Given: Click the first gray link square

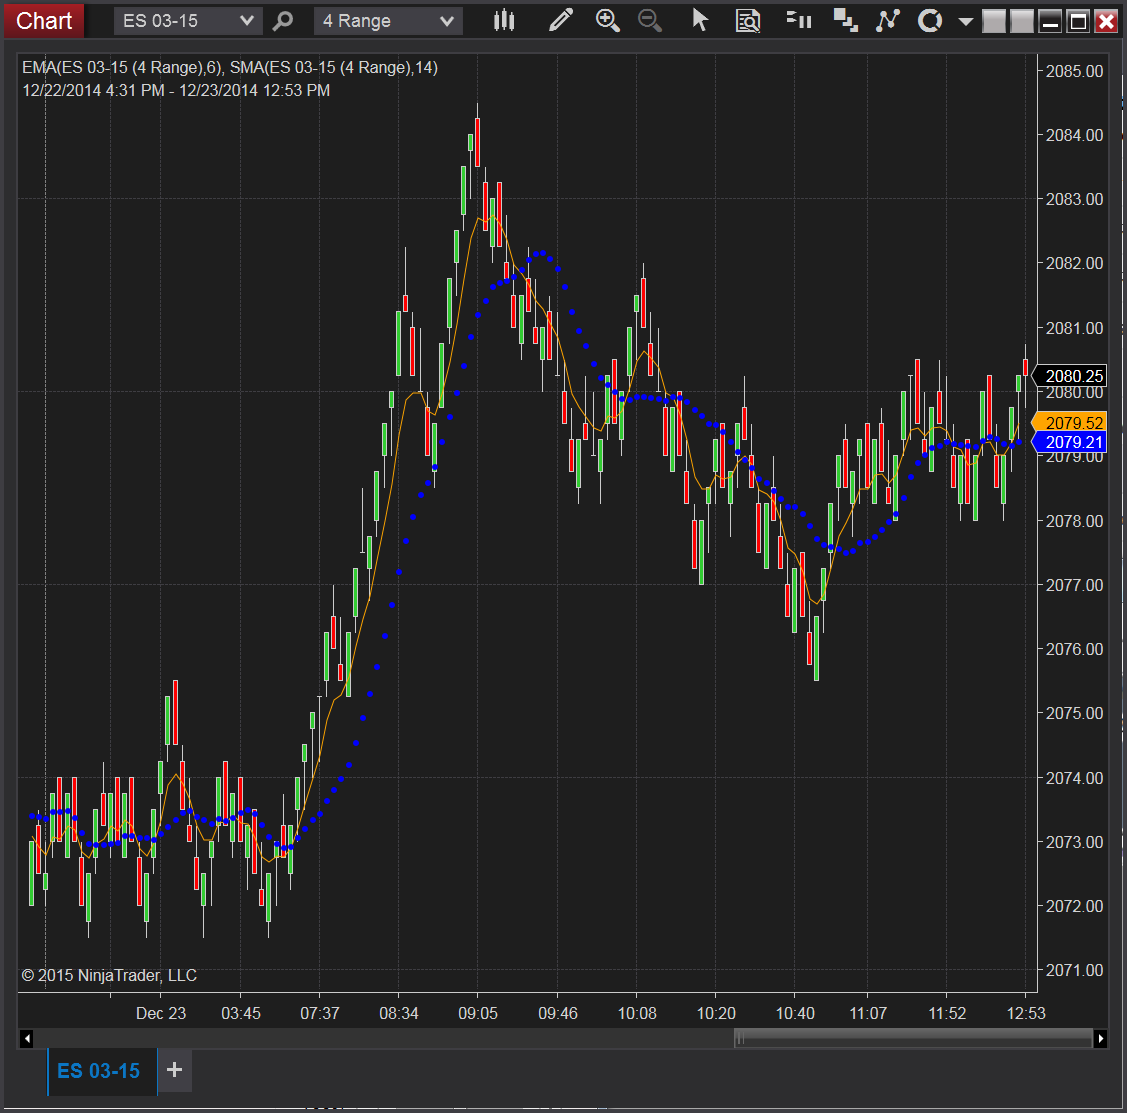Looking at the screenshot, I should (994, 22).
